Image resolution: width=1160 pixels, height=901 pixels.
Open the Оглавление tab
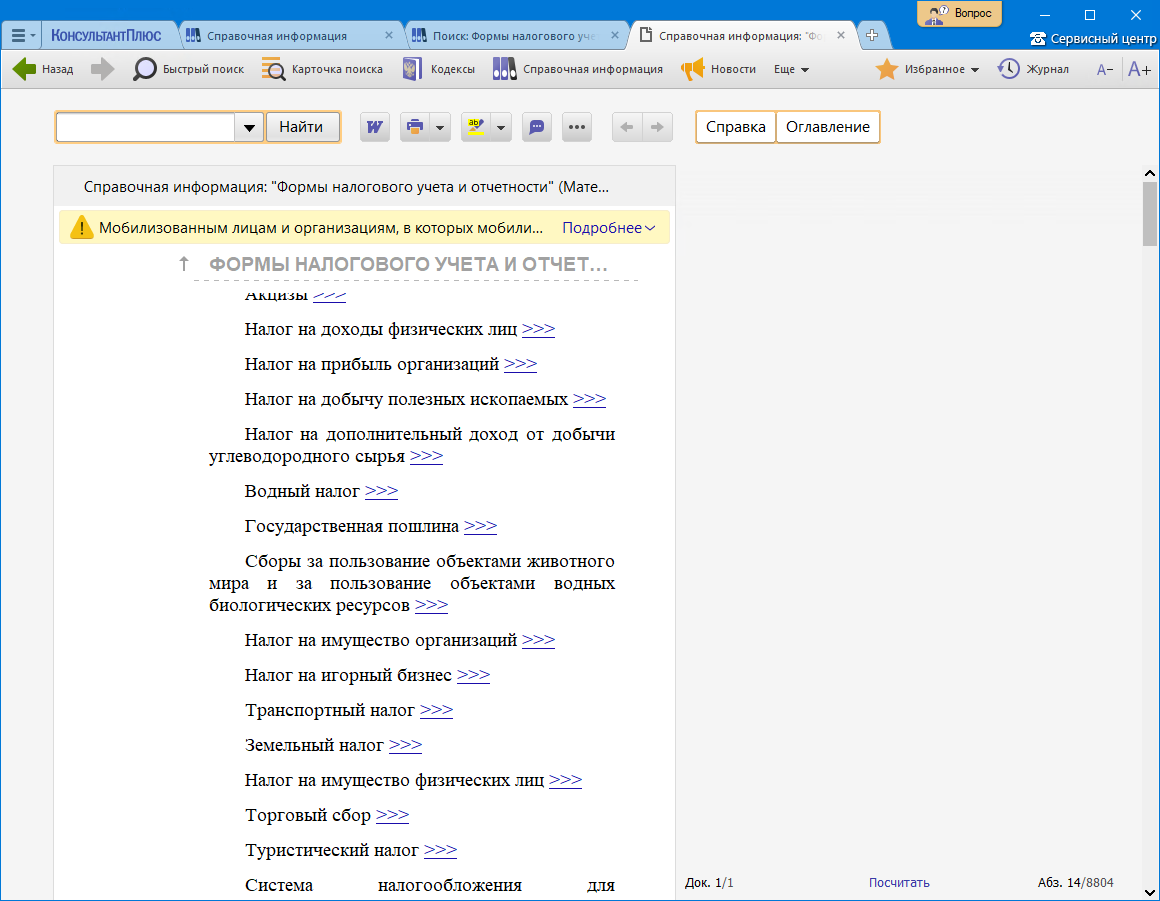(x=828, y=127)
